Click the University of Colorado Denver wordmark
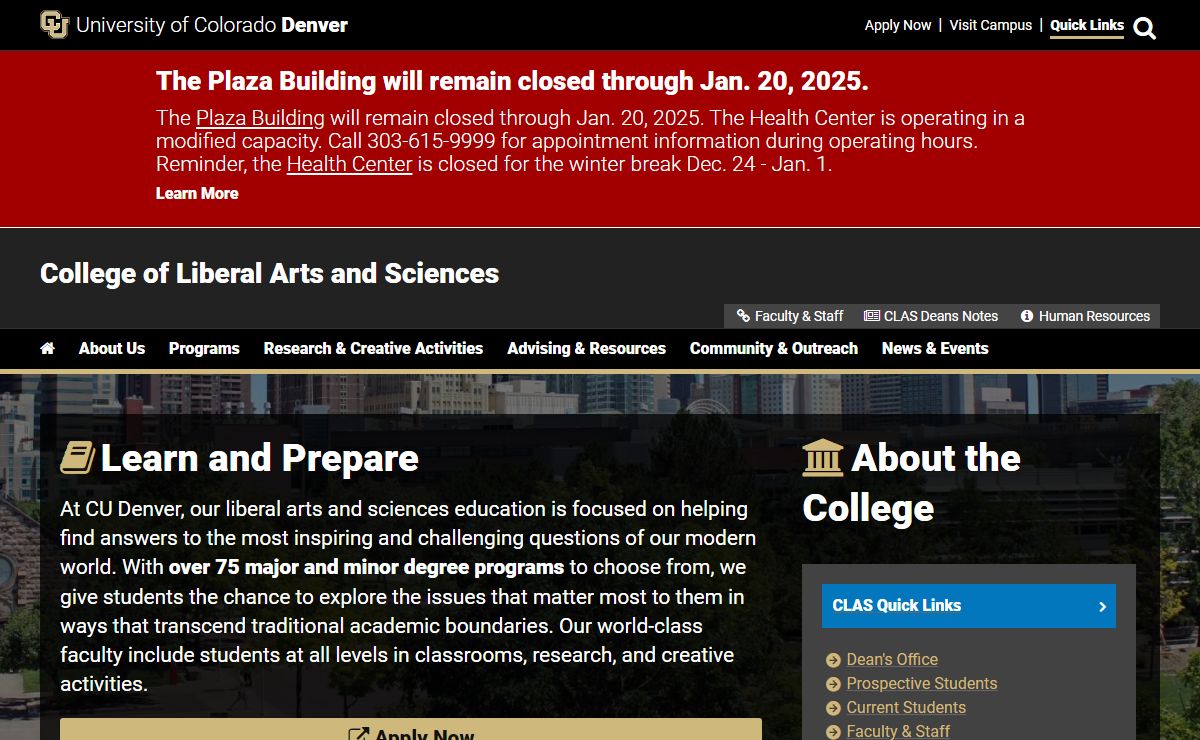 [212, 25]
